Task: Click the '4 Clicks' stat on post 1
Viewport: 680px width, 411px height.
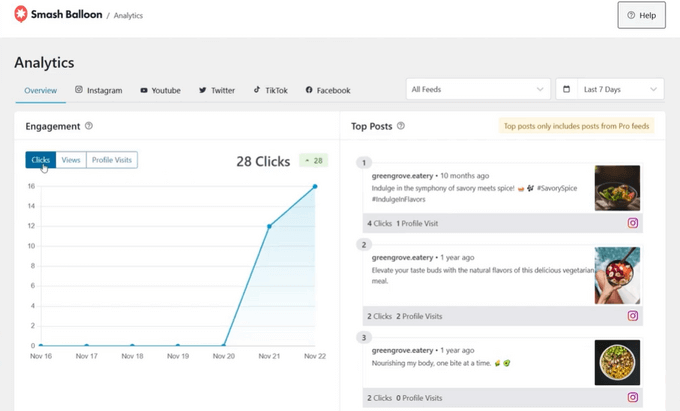Action: click(x=379, y=223)
